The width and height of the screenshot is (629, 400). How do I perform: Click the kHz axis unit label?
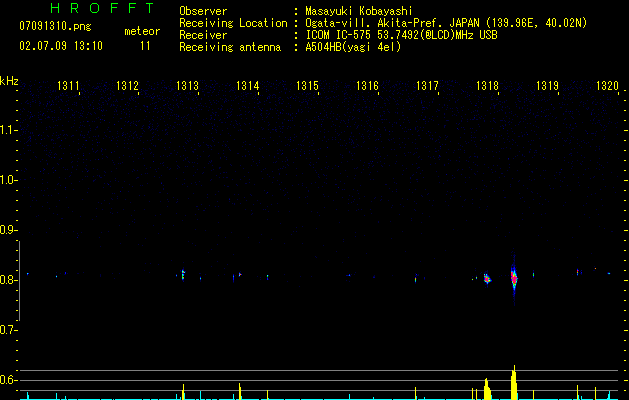9,81
